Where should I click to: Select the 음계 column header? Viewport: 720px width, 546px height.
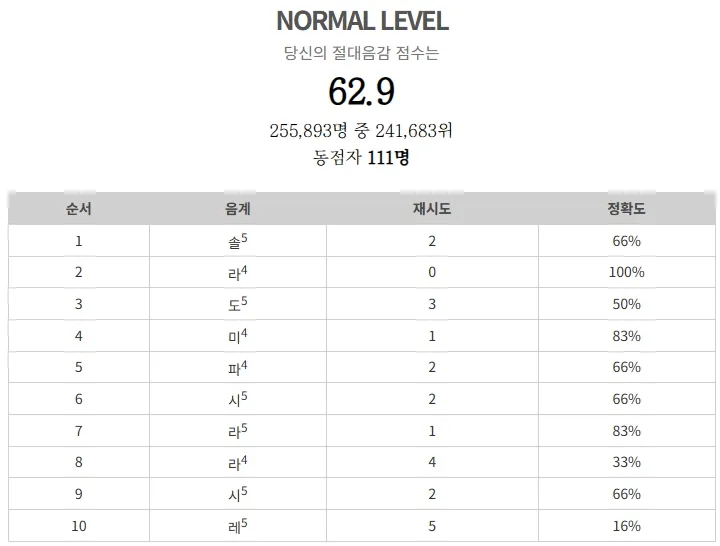238,209
